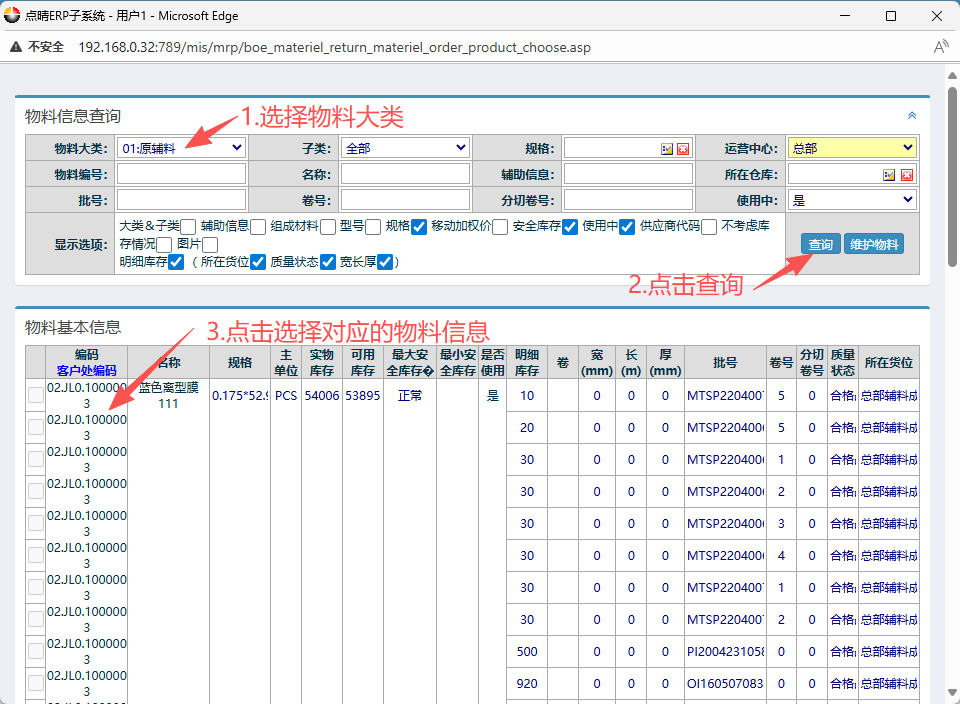960x704 pixels.
Task: Click the 点晴ERP app icon in title bar
Action: 12,15
